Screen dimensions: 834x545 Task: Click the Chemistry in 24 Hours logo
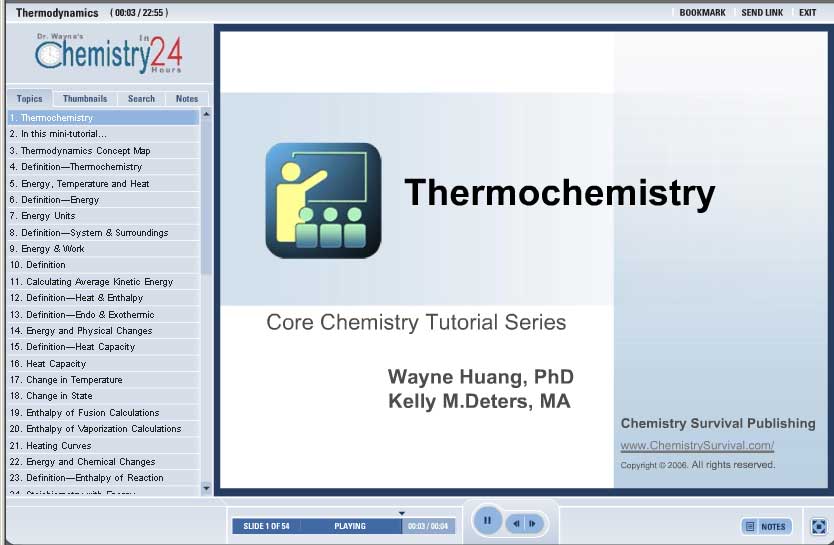(x=108, y=53)
